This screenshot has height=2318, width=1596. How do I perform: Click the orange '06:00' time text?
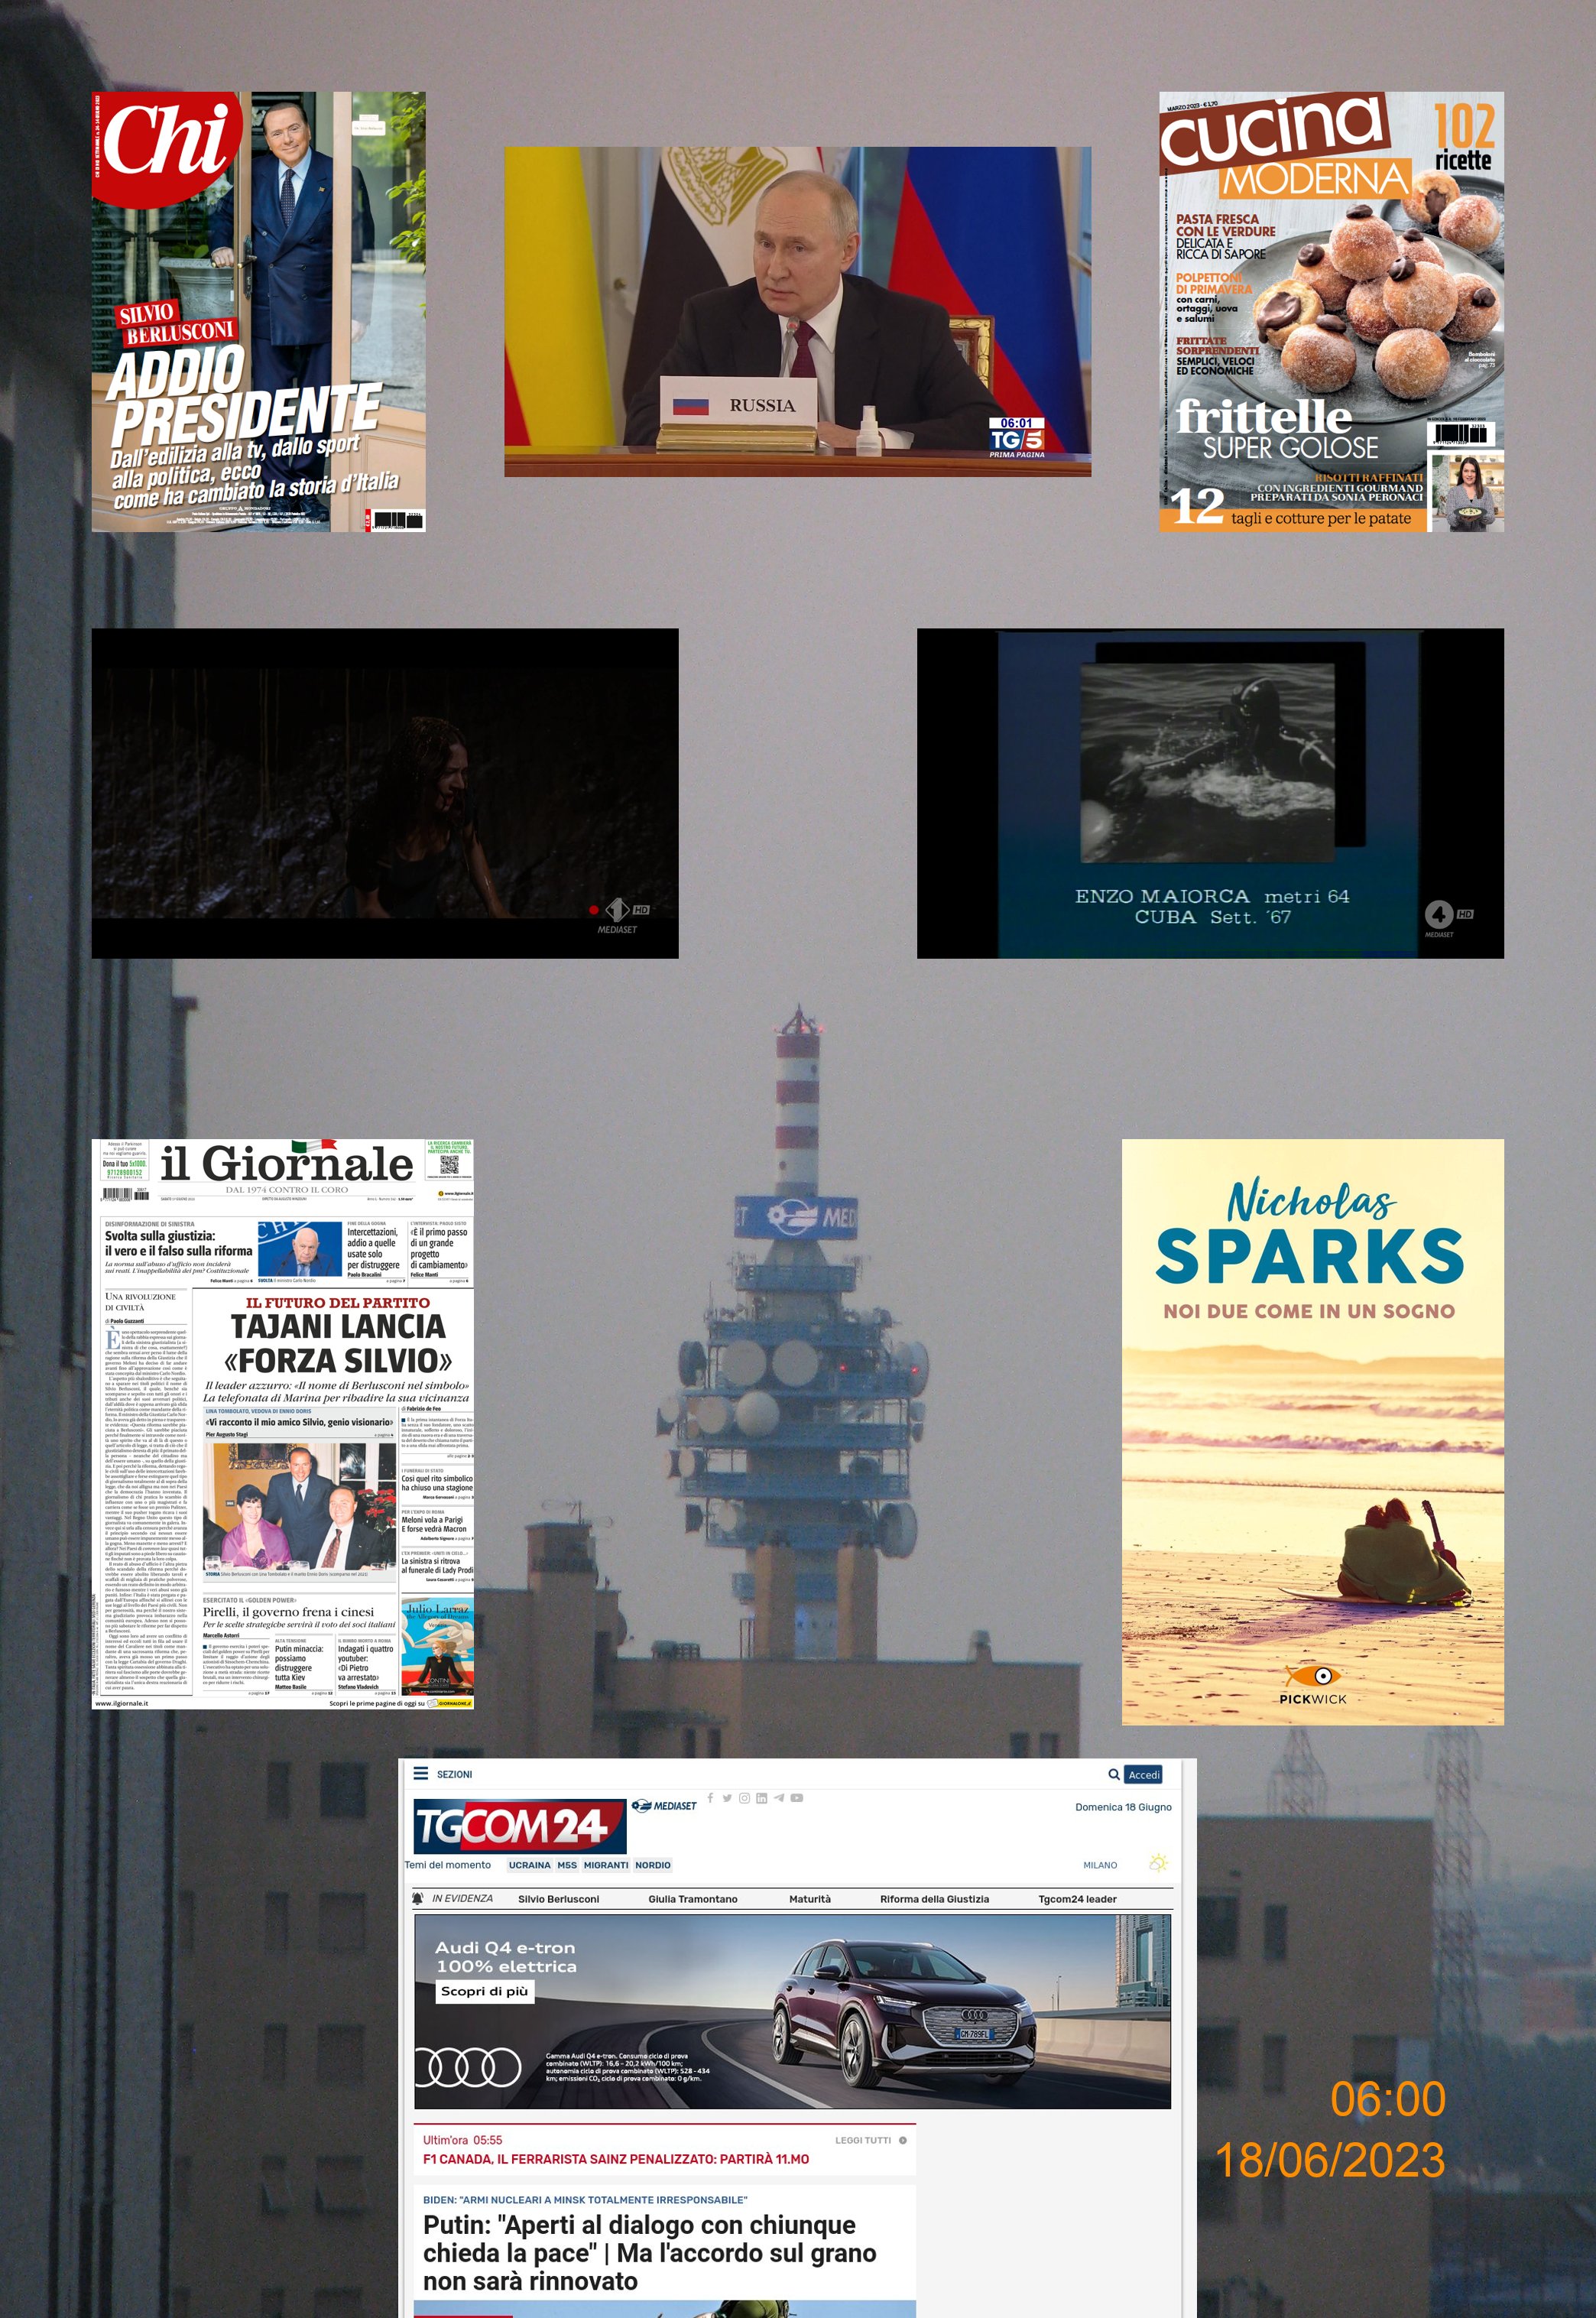[x=1387, y=2098]
